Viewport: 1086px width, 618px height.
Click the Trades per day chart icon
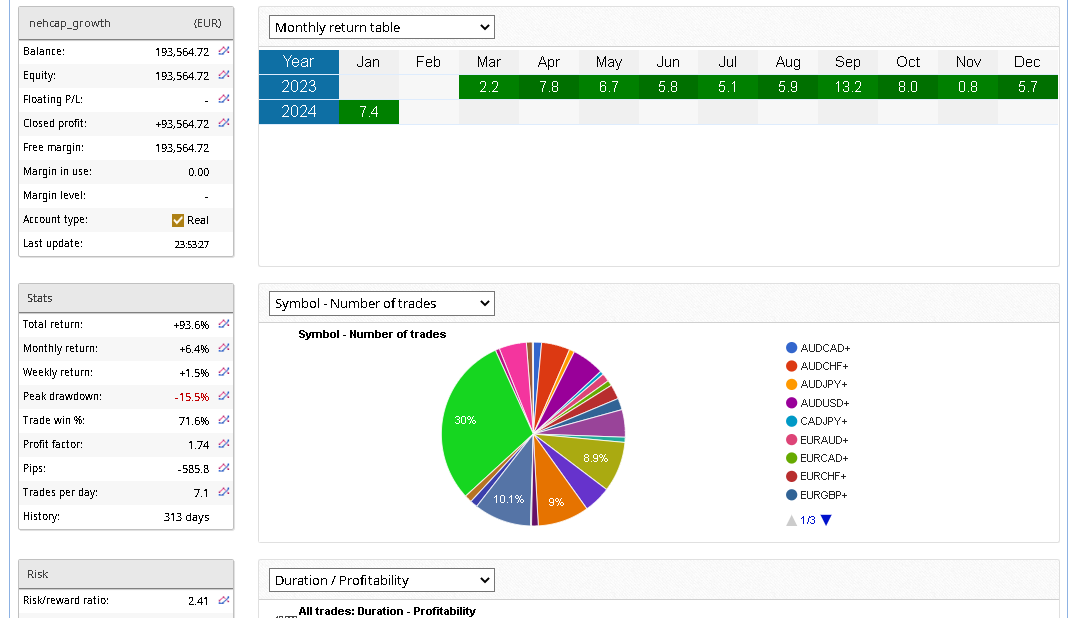pos(224,492)
